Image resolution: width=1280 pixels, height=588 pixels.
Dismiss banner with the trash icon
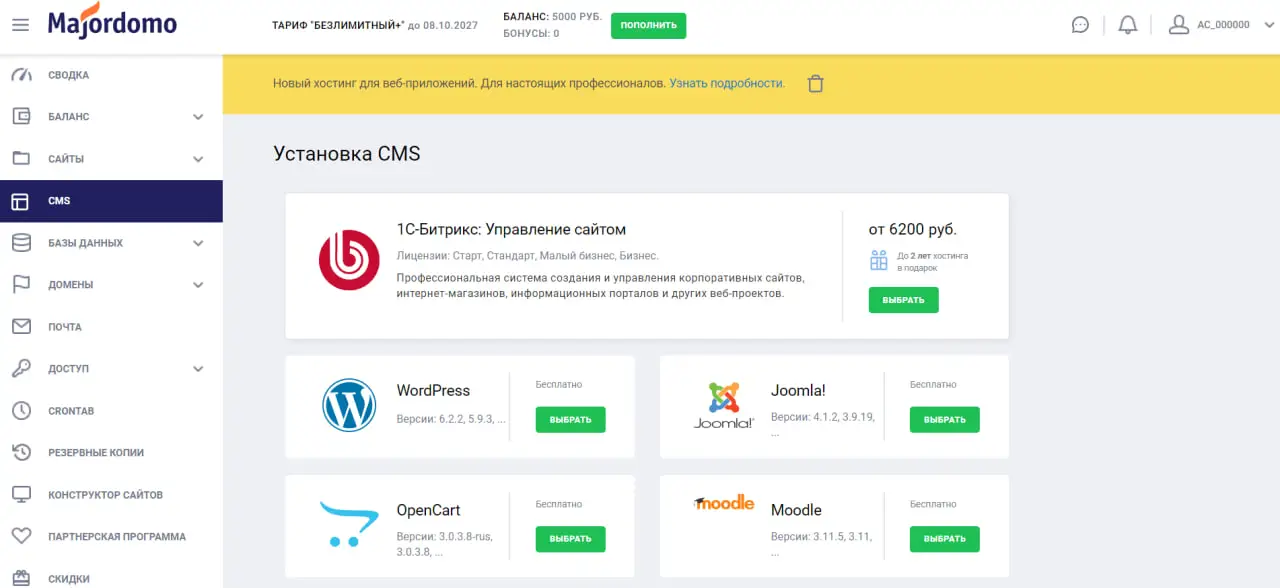click(816, 84)
